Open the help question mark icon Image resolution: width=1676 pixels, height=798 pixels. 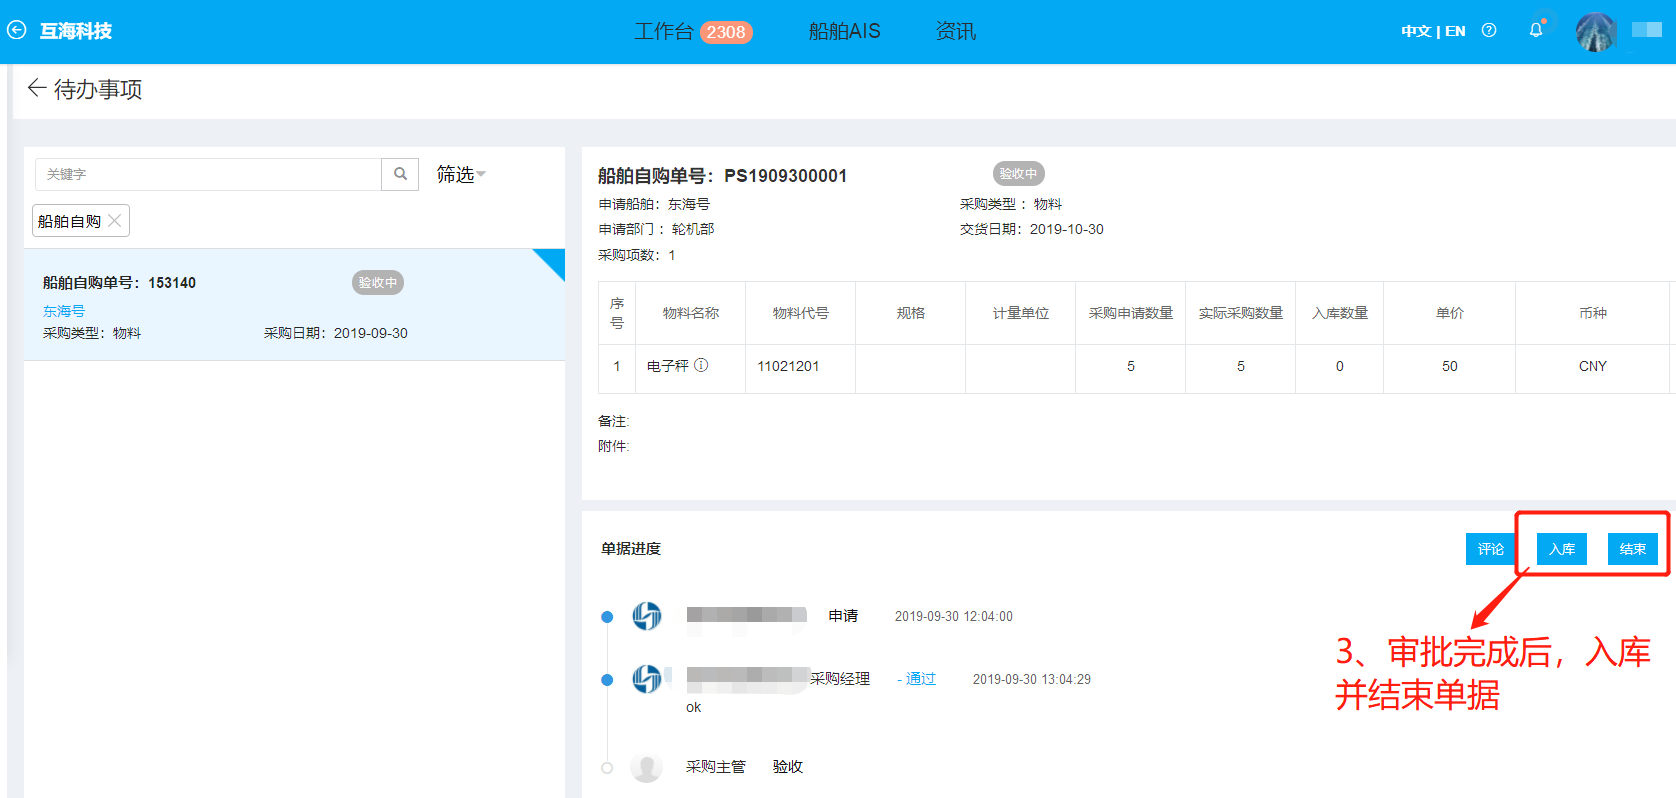click(1489, 30)
